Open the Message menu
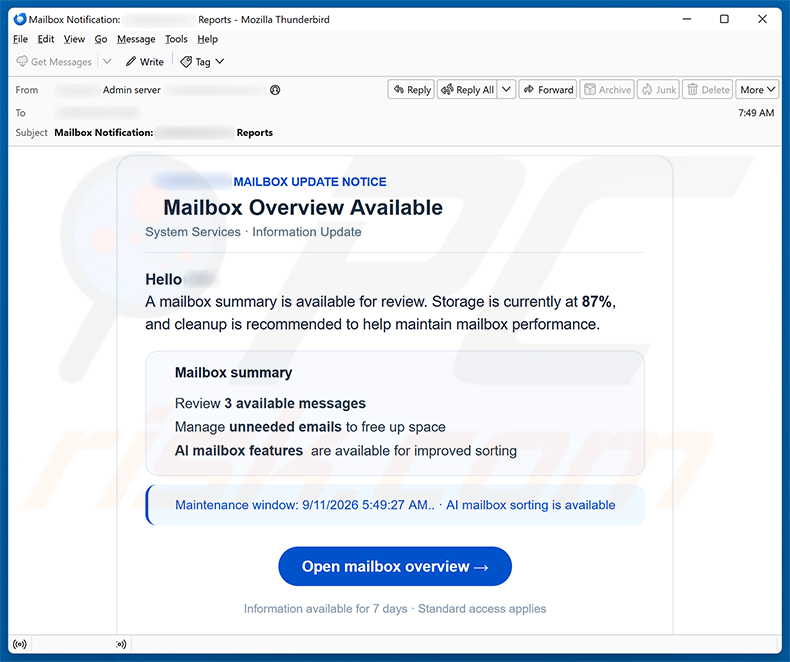The height and width of the screenshot is (662, 790). coord(136,39)
